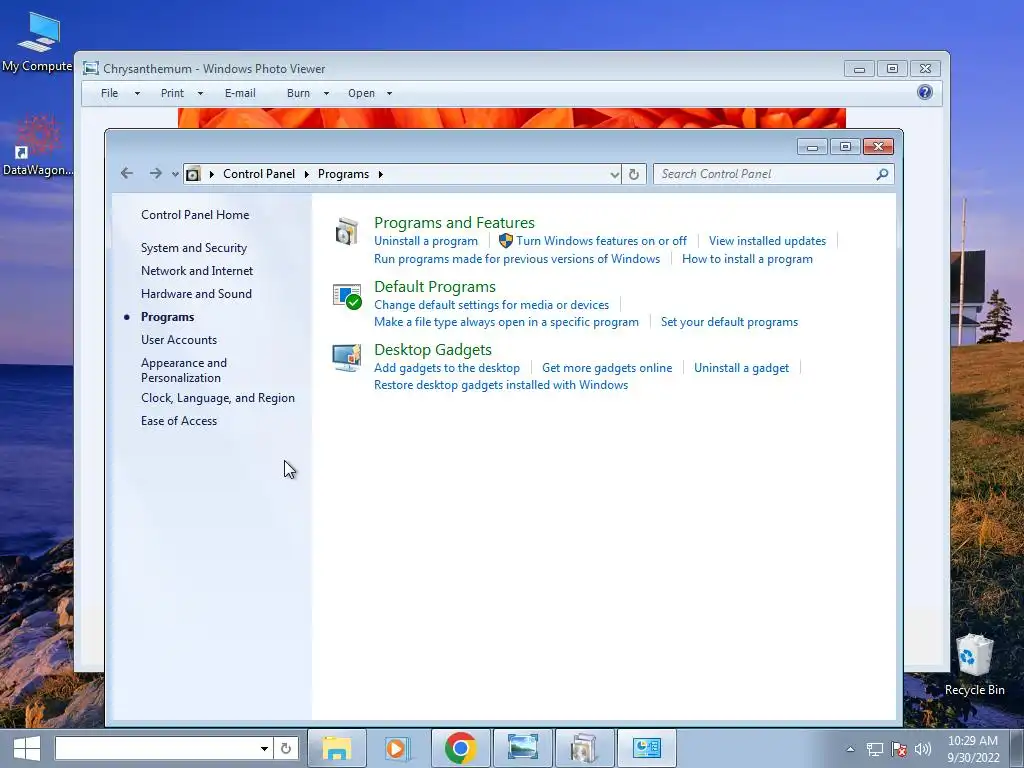Click the refresh button beside address bar
The width and height of the screenshot is (1024, 768).
click(633, 174)
